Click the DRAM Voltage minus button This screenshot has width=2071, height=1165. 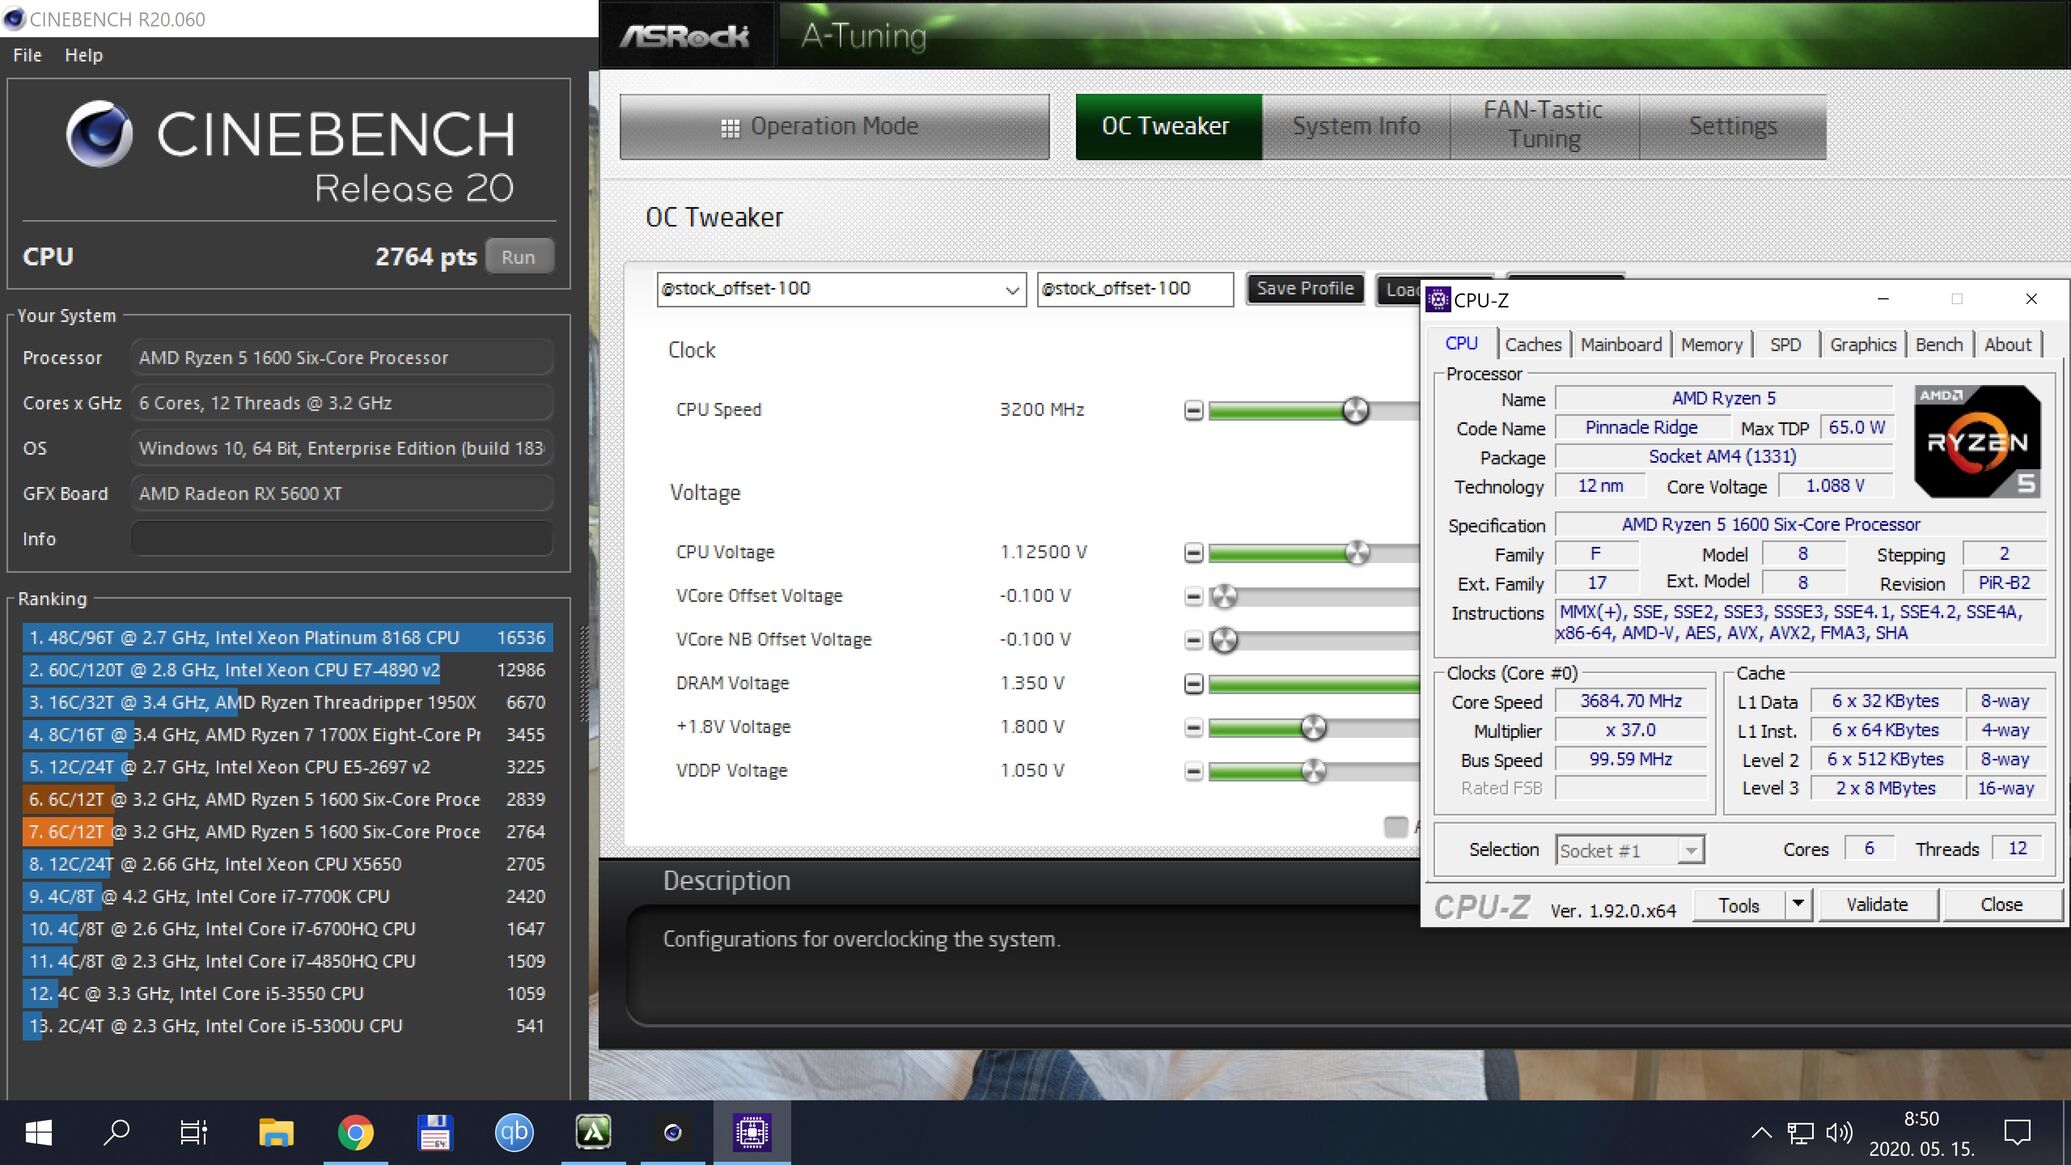tap(1193, 684)
